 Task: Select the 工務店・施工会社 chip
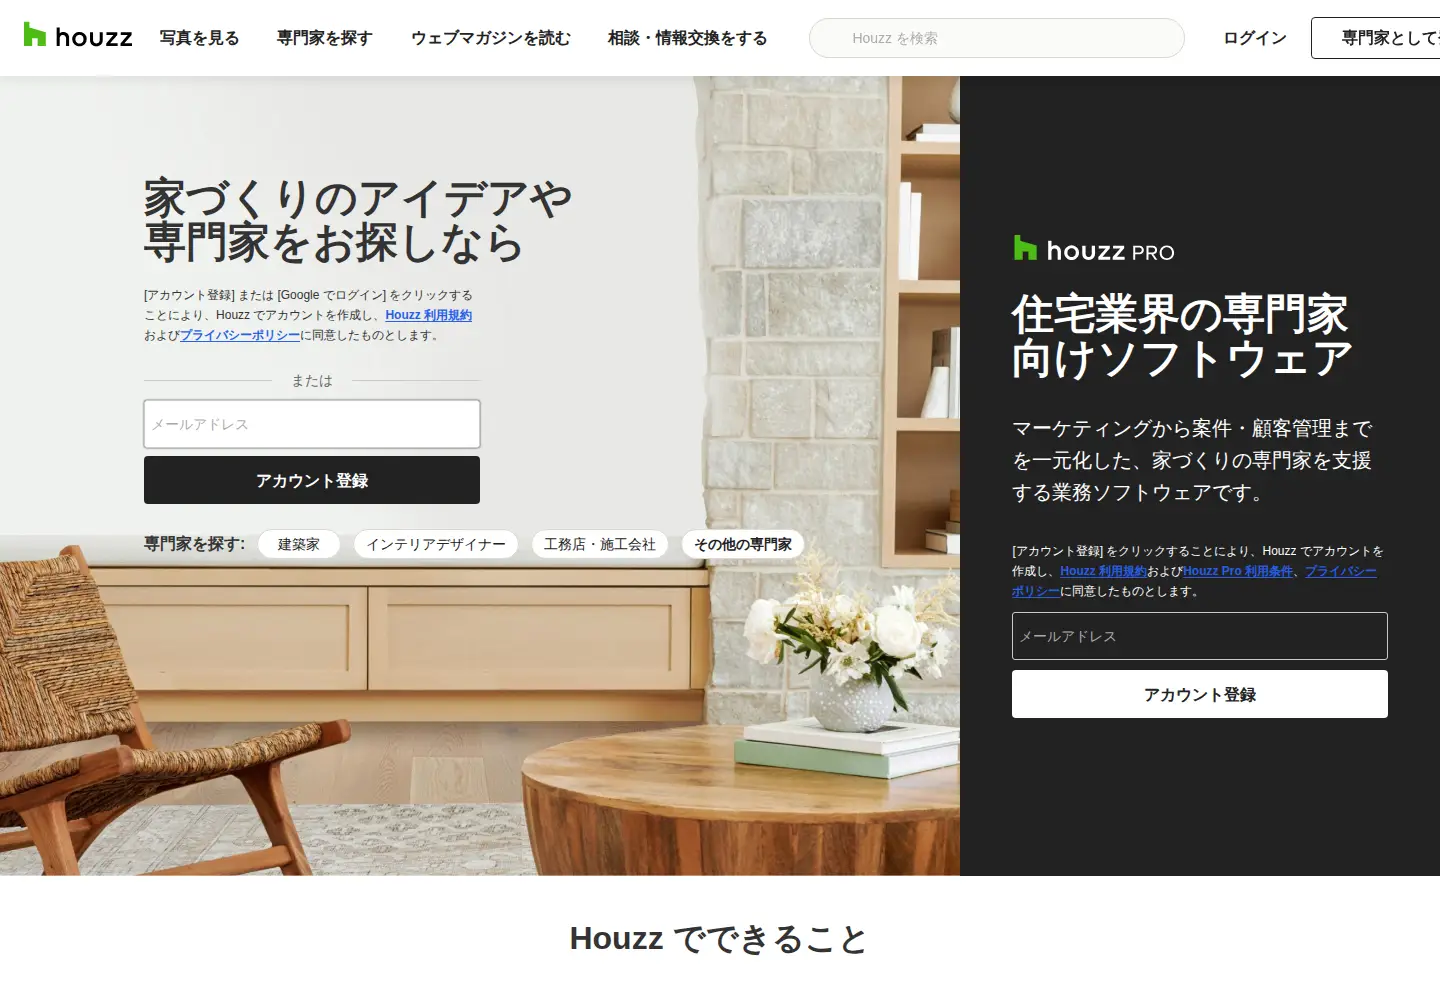pyautogui.click(x=600, y=544)
